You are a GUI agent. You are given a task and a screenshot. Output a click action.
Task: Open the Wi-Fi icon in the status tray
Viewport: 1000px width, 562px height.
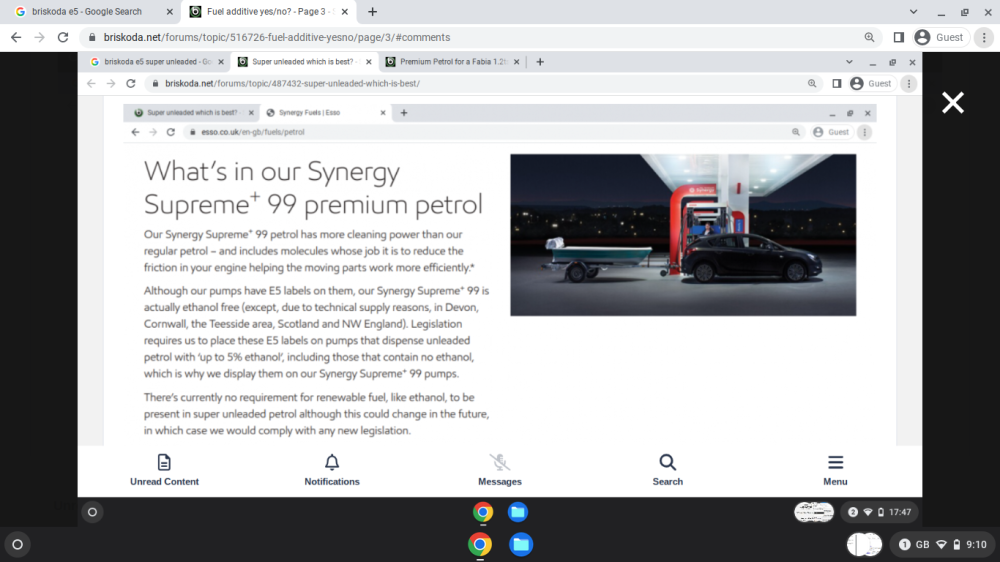(941, 544)
